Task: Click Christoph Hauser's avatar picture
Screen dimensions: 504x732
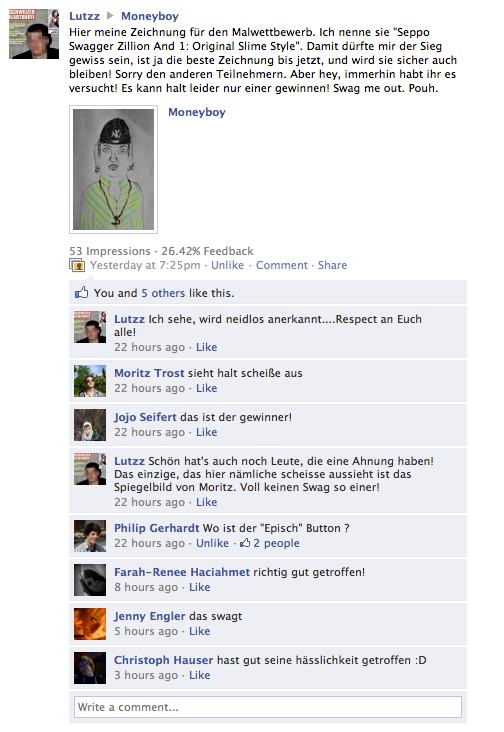Action: [x=90, y=668]
